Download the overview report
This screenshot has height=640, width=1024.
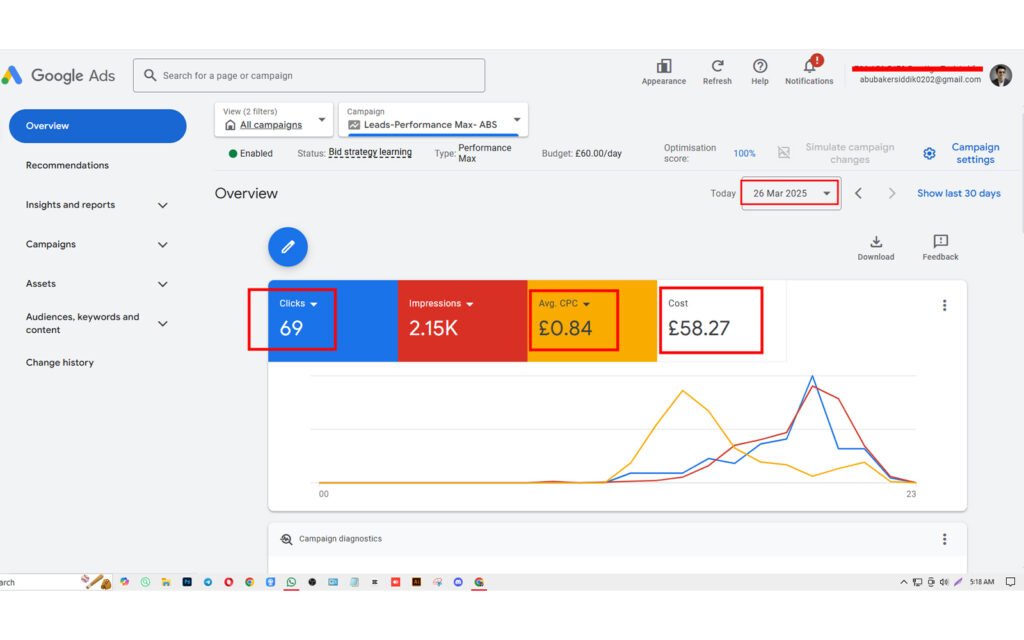876,248
